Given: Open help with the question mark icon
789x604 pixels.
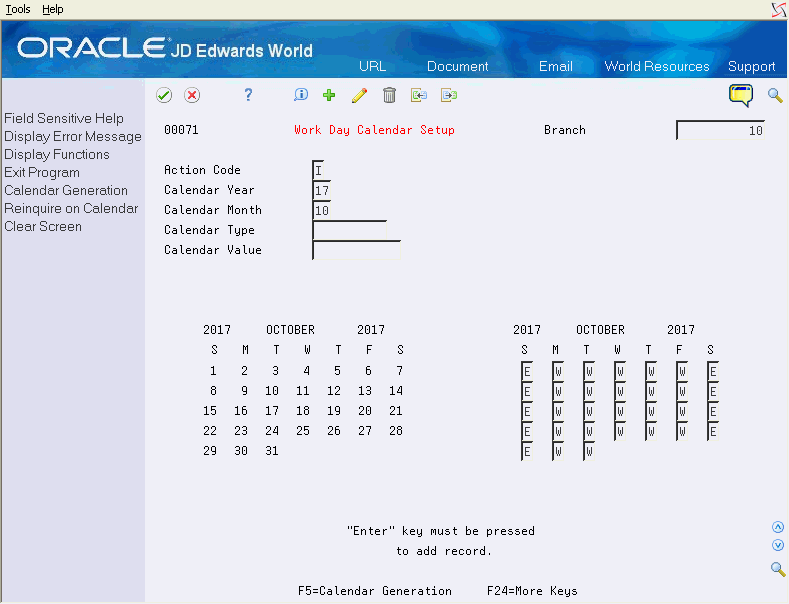Looking at the screenshot, I should point(248,95).
